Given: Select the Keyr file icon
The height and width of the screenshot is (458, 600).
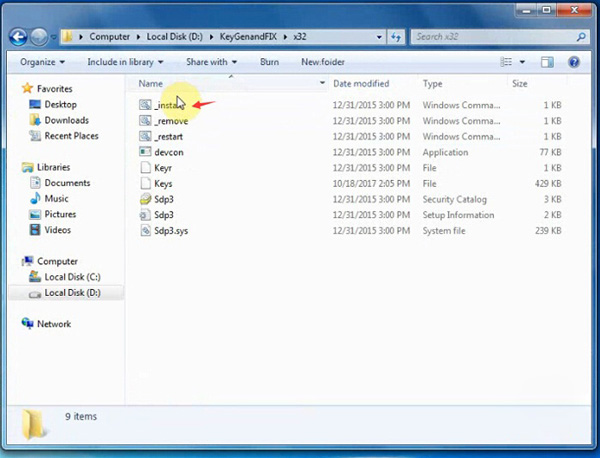Looking at the screenshot, I should click(x=145, y=168).
